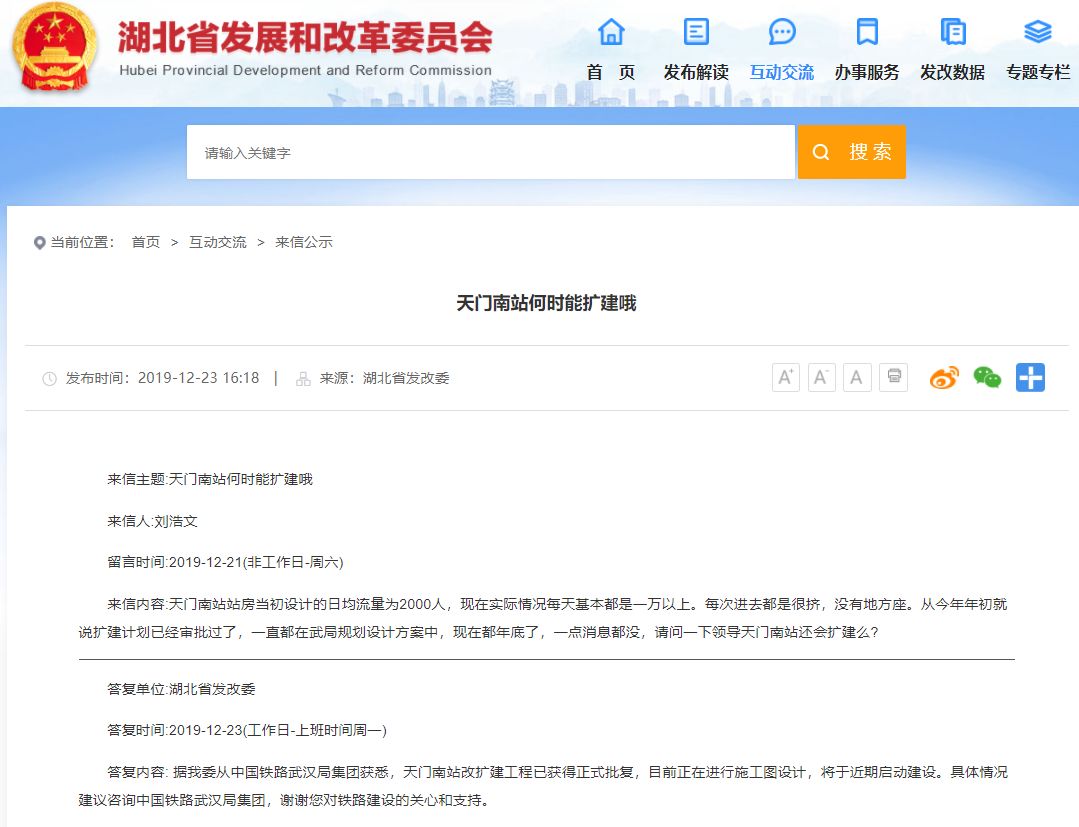Screen dimensions: 1079x827
Task: Click the 湖北省发展和改革委员会 site title
Action: [305, 38]
